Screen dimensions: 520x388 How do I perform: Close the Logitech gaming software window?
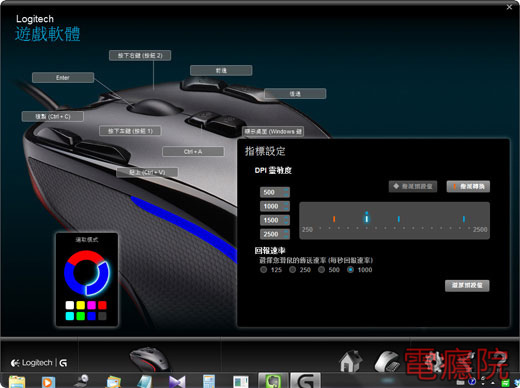509,7
